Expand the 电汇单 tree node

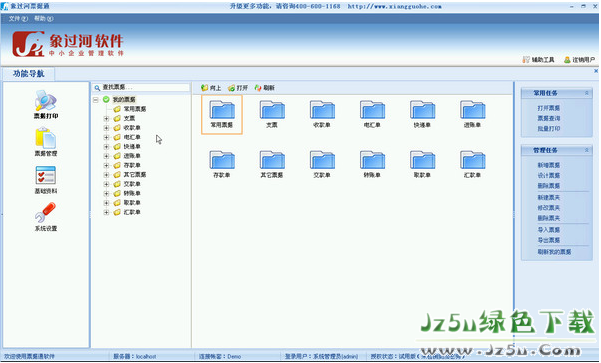click(x=106, y=137)
